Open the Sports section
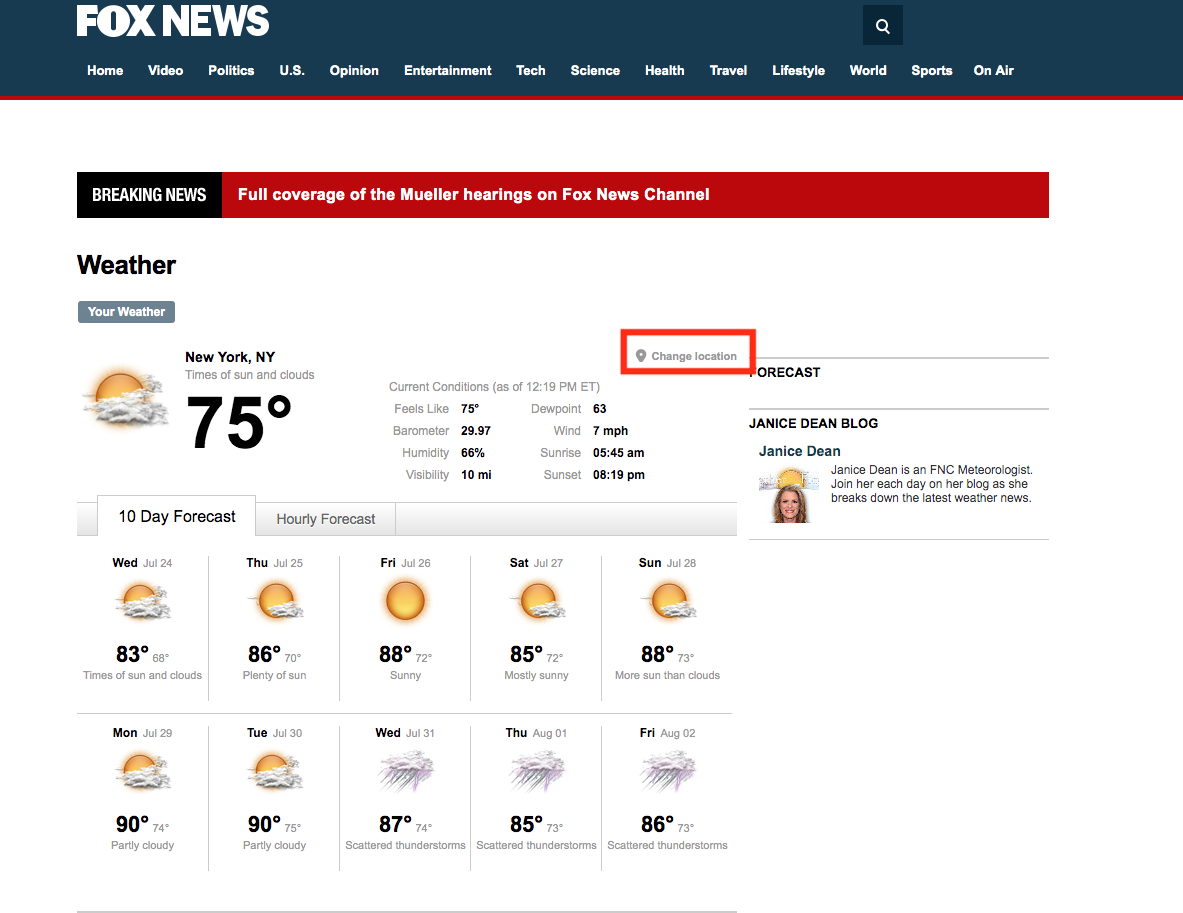The height and width of the screenshot is (913, 1183). [x=932, y=70]
